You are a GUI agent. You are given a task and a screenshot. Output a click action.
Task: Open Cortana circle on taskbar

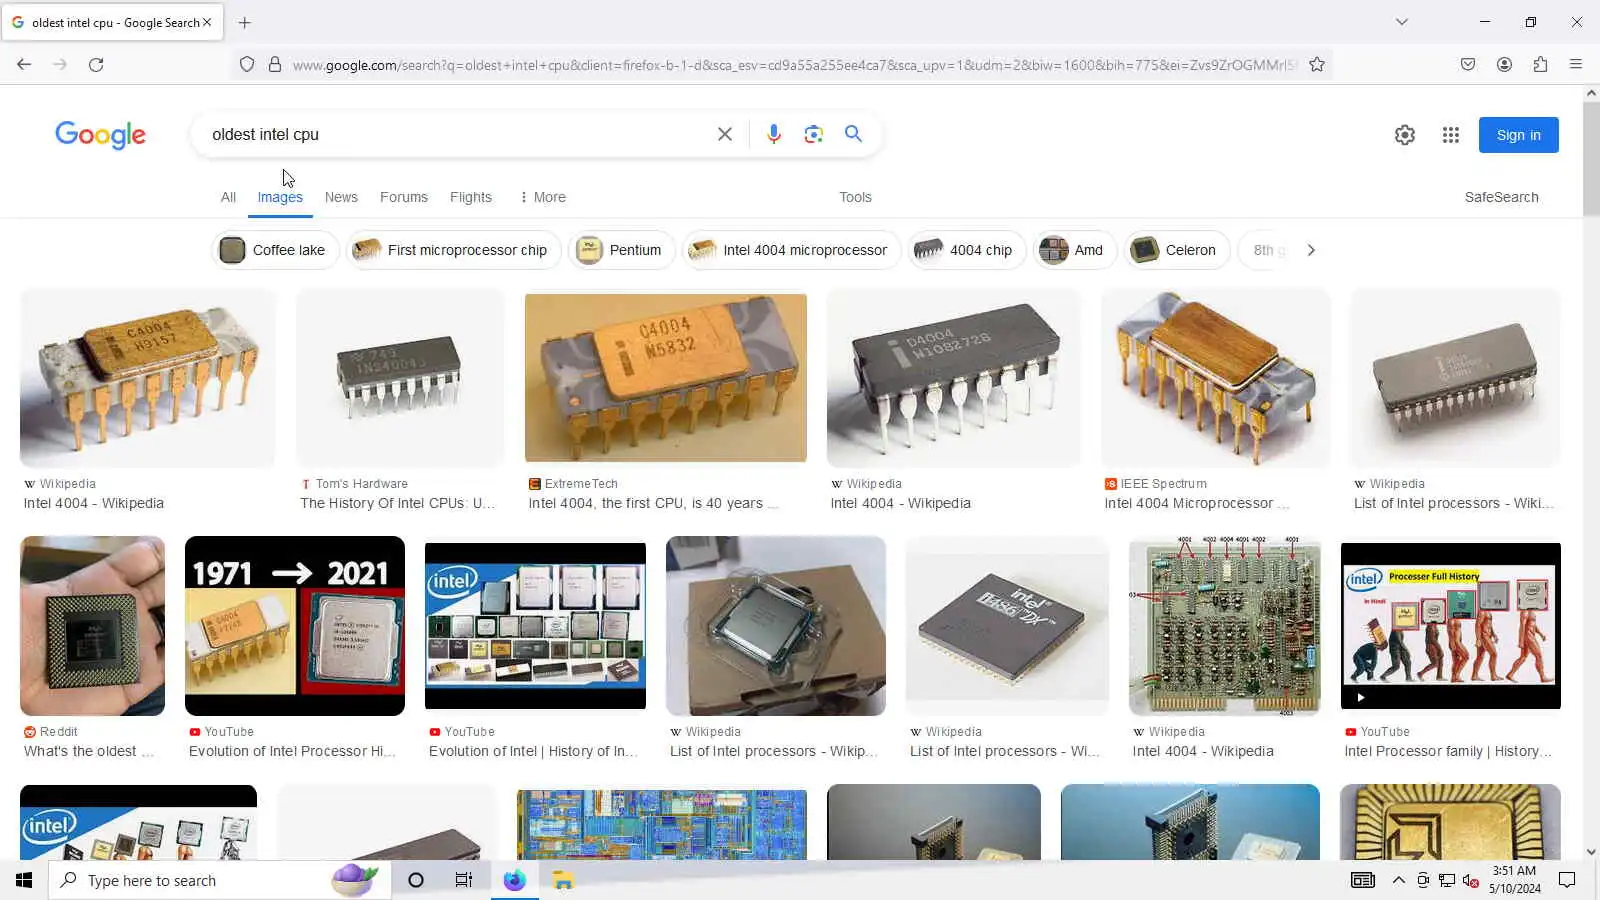point(416,880)
